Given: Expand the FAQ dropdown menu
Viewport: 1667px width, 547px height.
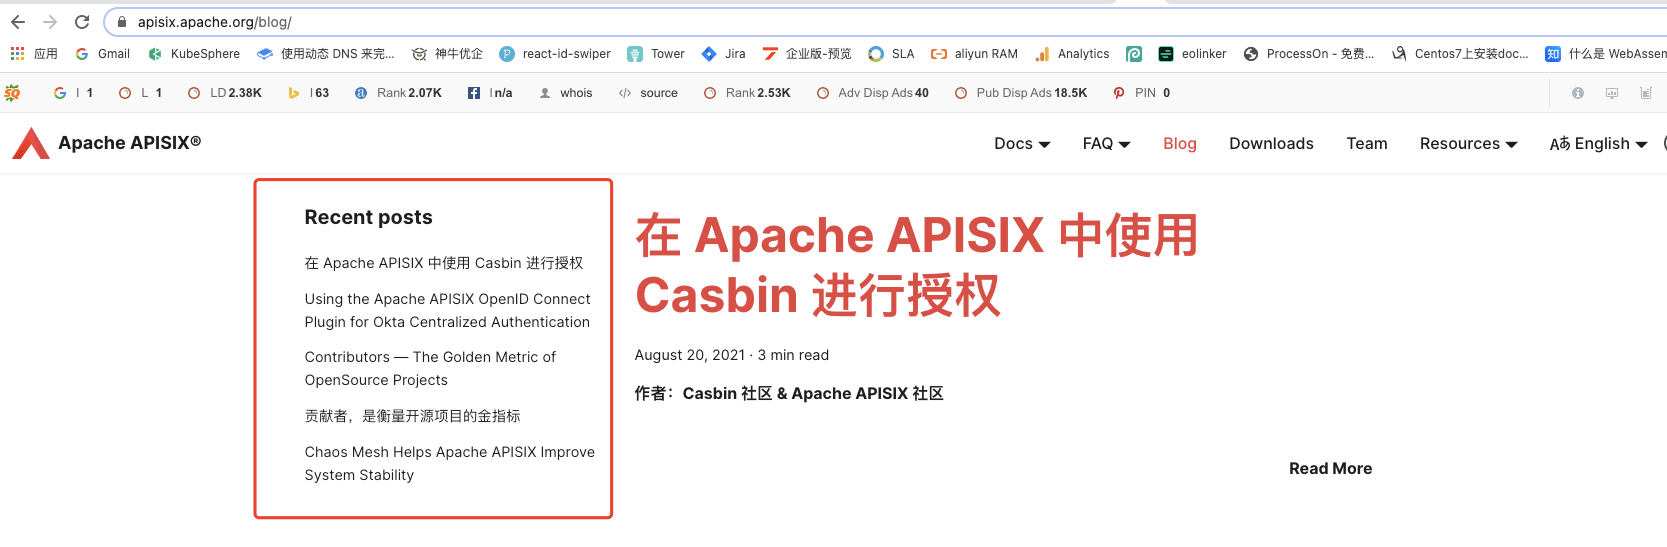Looking at the screenshot, I should 1106,144.
